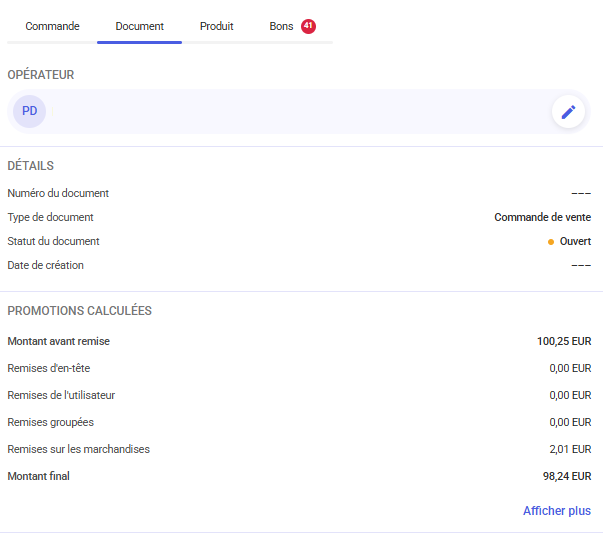Click the Remises groupées label

(x=51, y=422)
